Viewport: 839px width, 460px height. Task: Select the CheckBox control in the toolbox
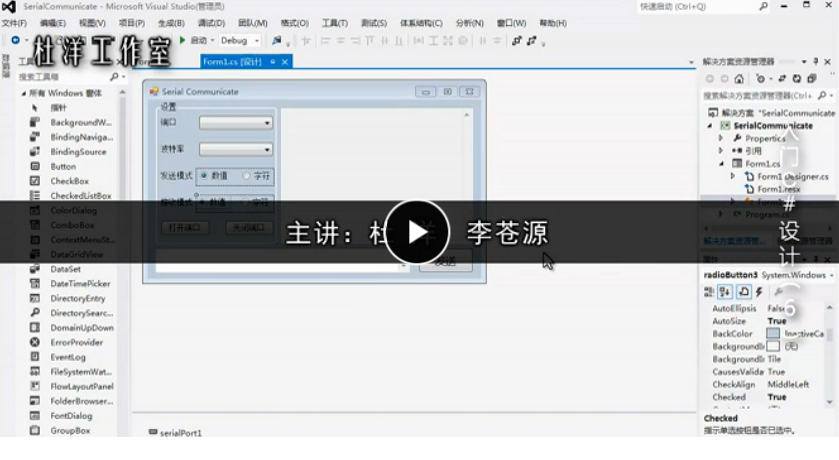tap(70, 181)
